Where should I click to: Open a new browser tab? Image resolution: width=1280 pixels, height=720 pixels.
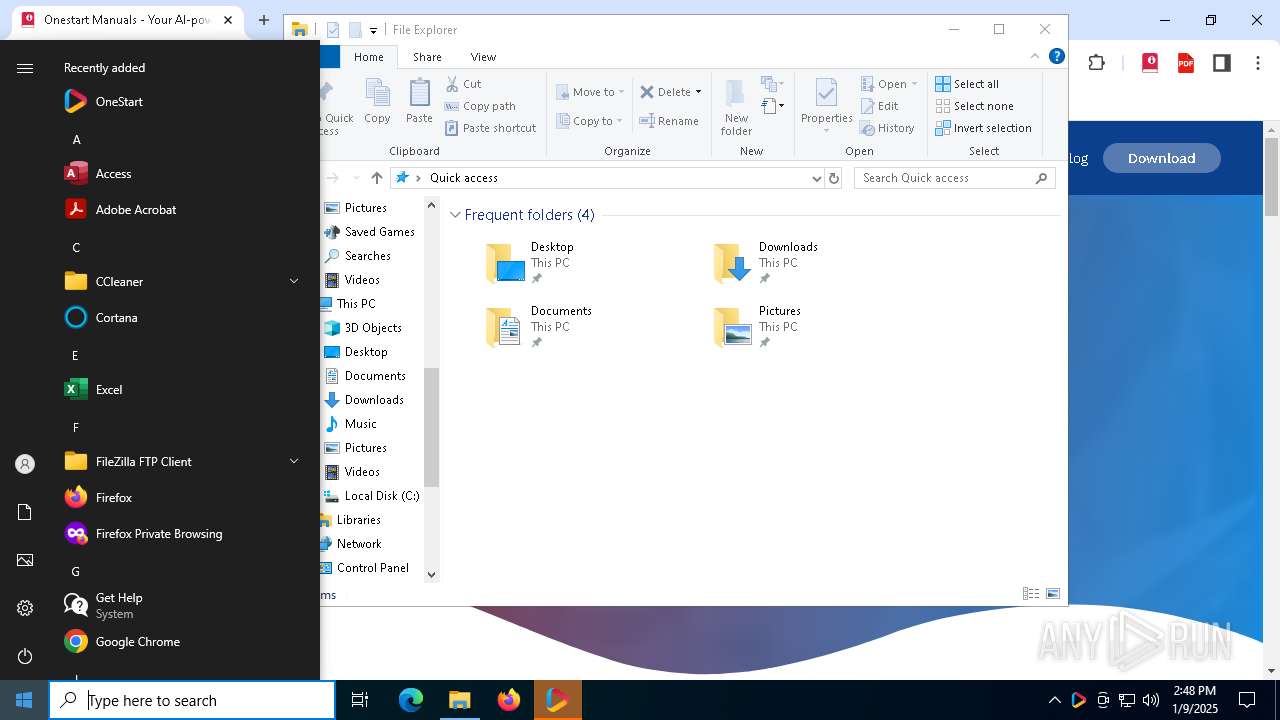264,20
